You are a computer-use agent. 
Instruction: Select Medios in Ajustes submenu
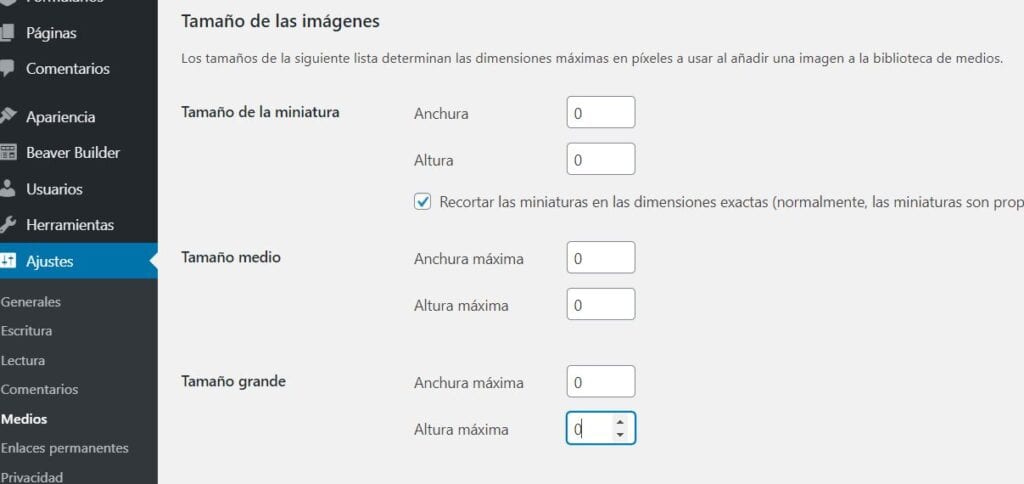24,419
